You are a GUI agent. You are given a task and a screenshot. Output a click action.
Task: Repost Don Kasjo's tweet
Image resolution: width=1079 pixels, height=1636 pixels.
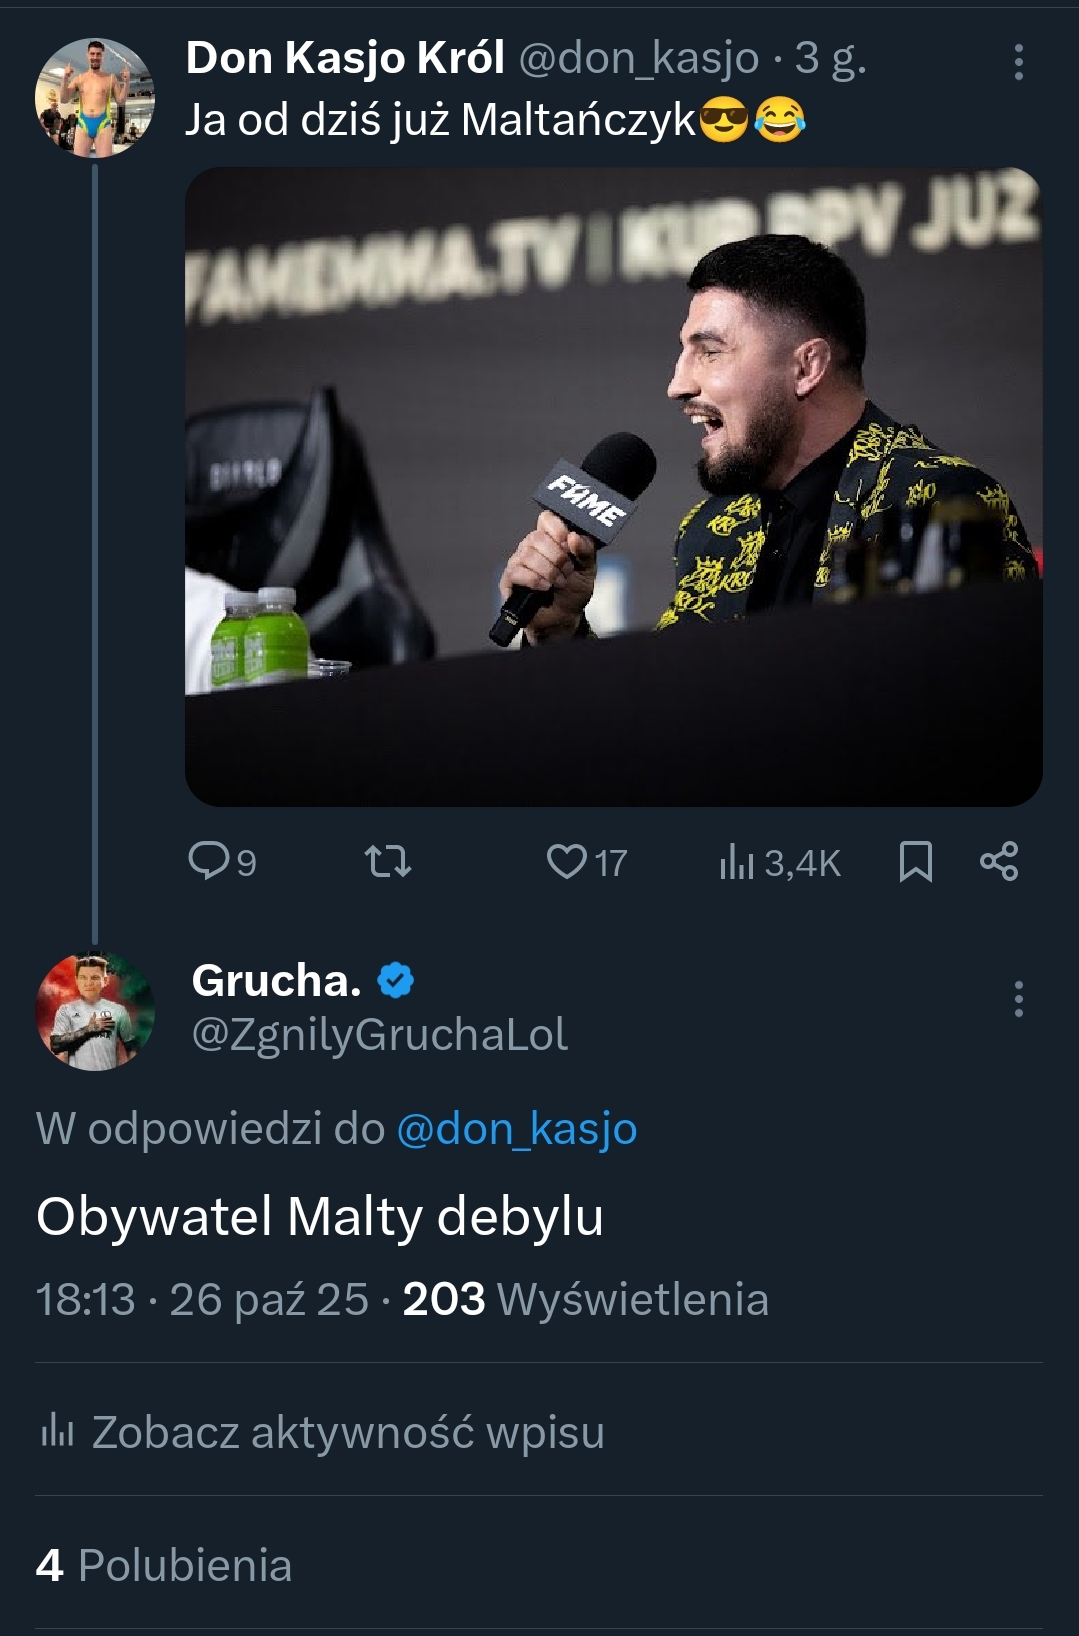click(388, 861)
